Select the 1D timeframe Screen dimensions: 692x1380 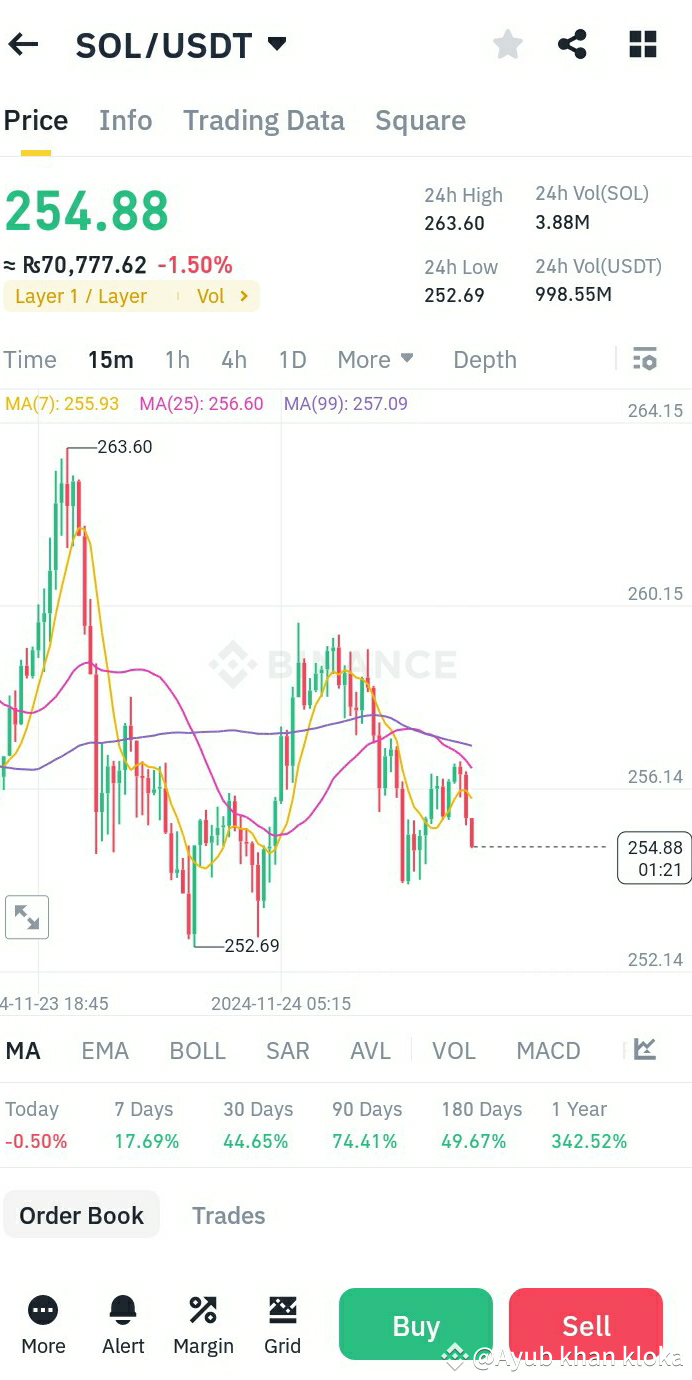[292, 358]
